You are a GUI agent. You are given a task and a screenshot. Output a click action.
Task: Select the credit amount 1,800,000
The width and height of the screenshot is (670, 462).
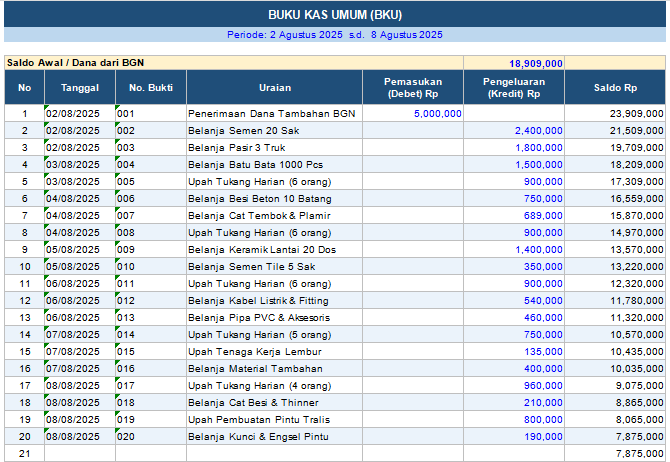[514, 147]
